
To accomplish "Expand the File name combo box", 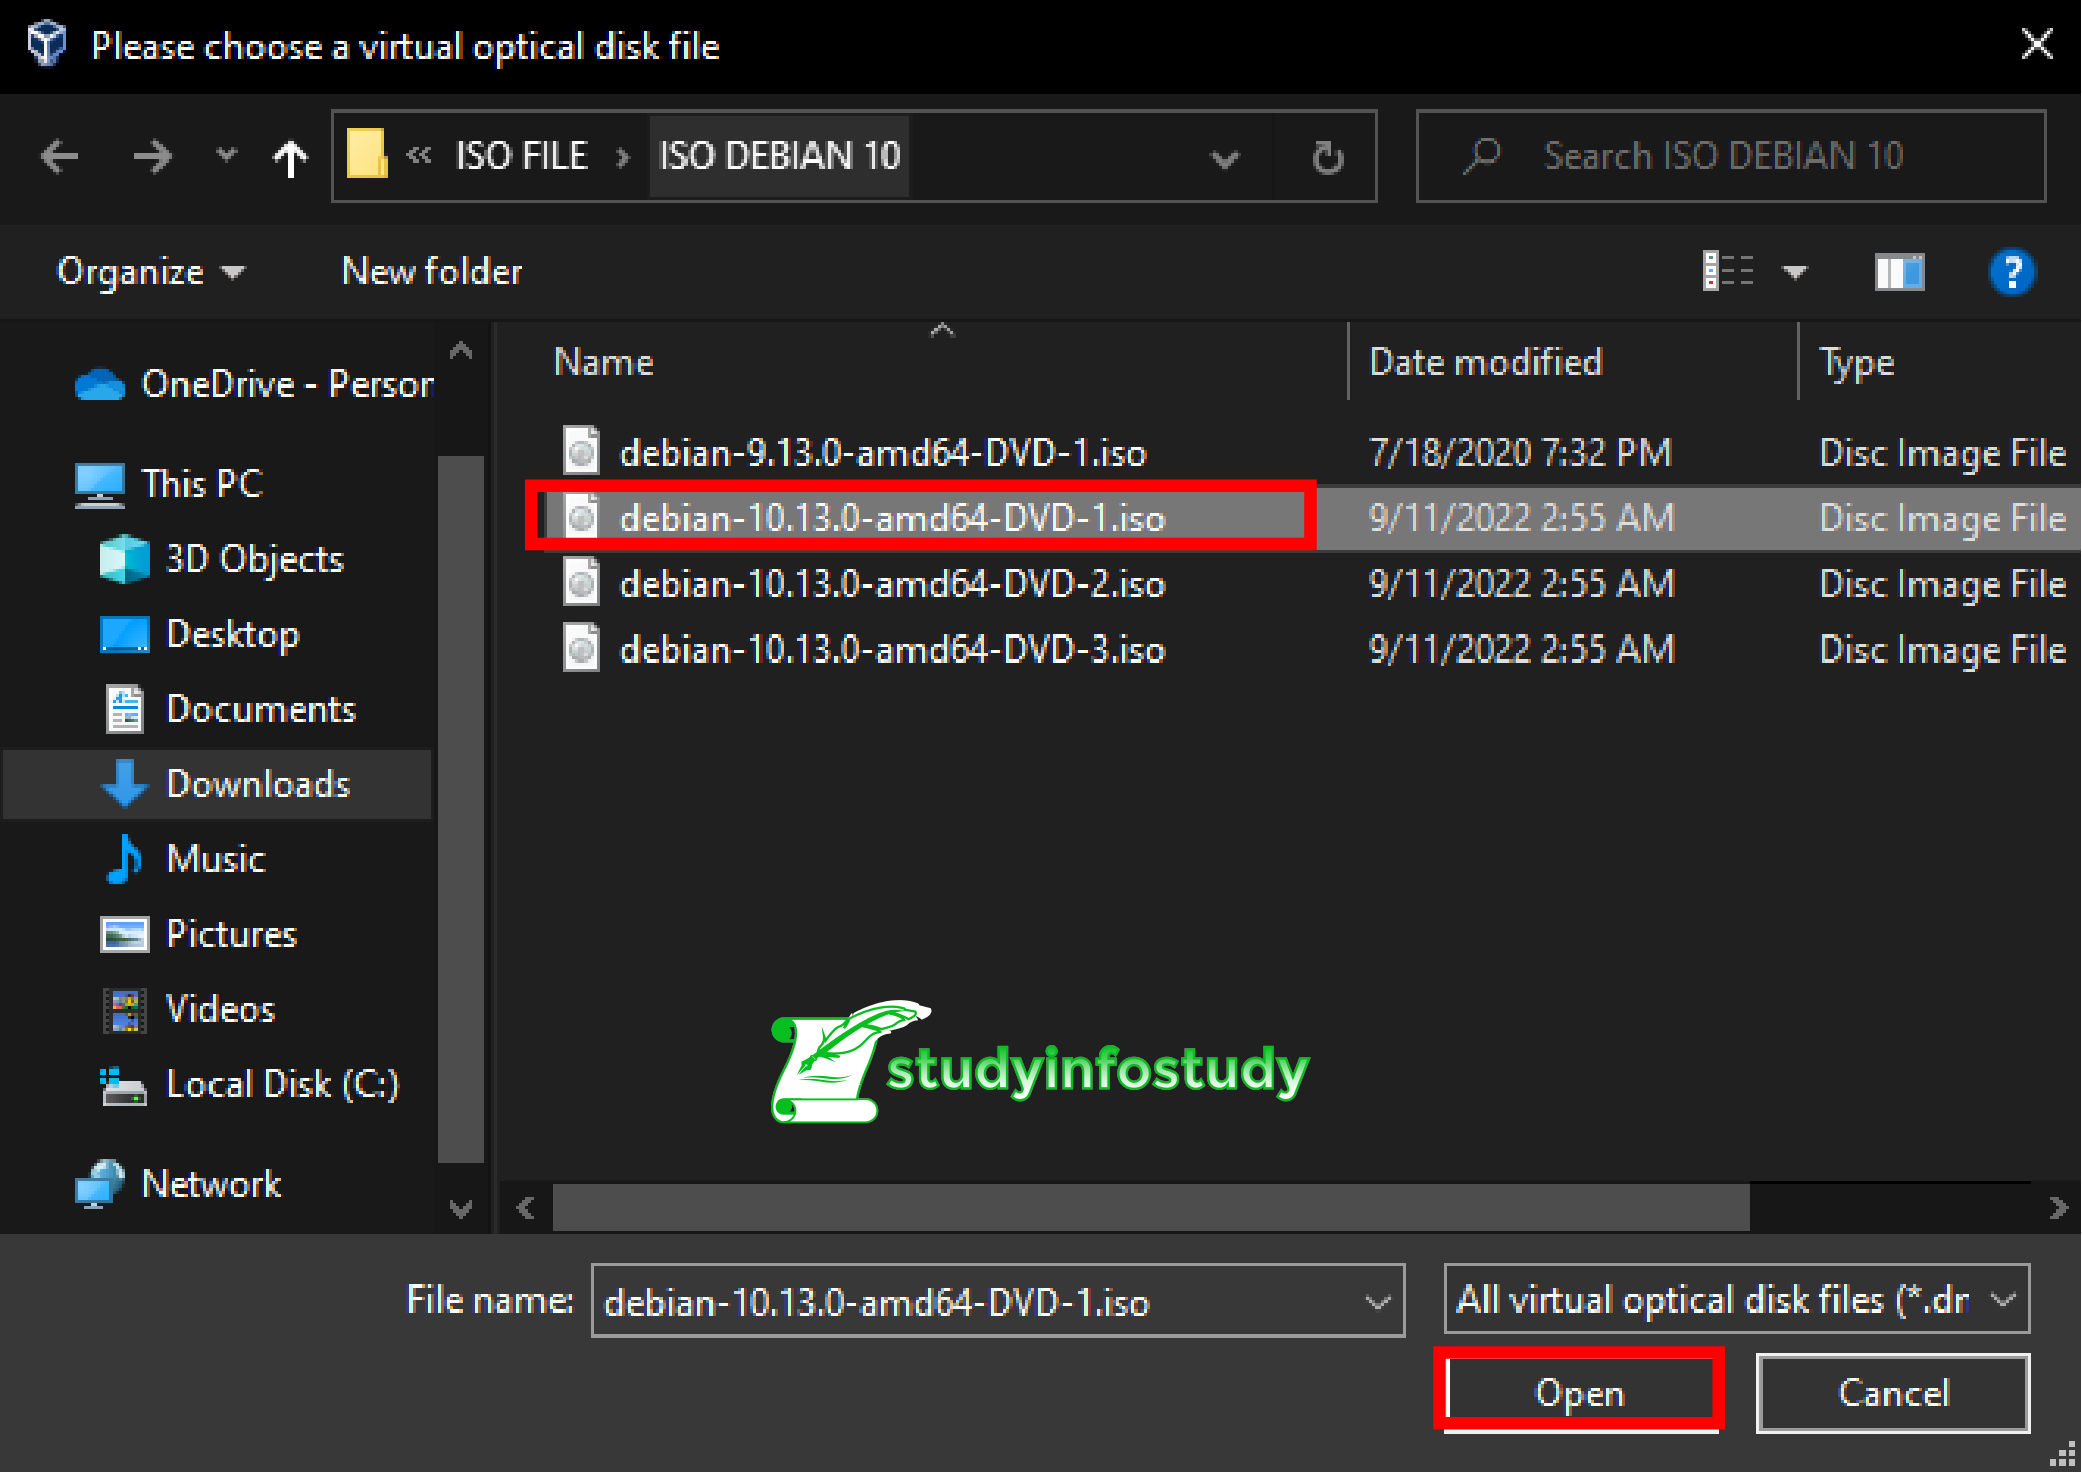I will (1378, 1302).
